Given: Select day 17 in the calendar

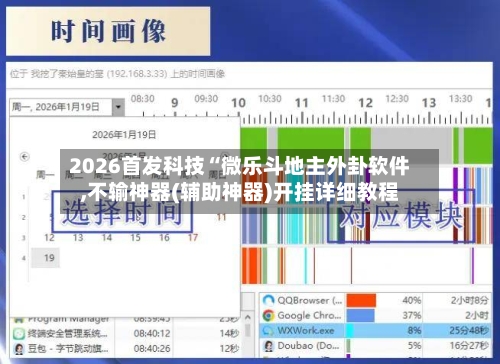Looking at the screenshot, I should pyautogui.click(x=193, y=238).
